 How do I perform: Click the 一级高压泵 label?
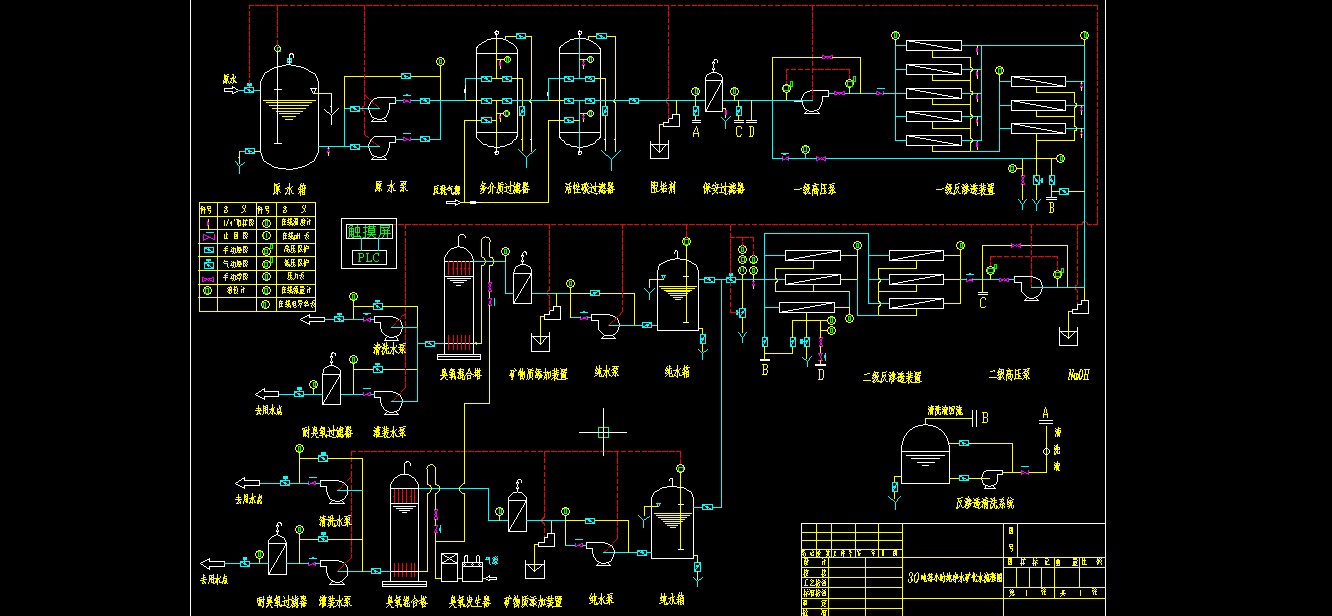tap(813, 187)
